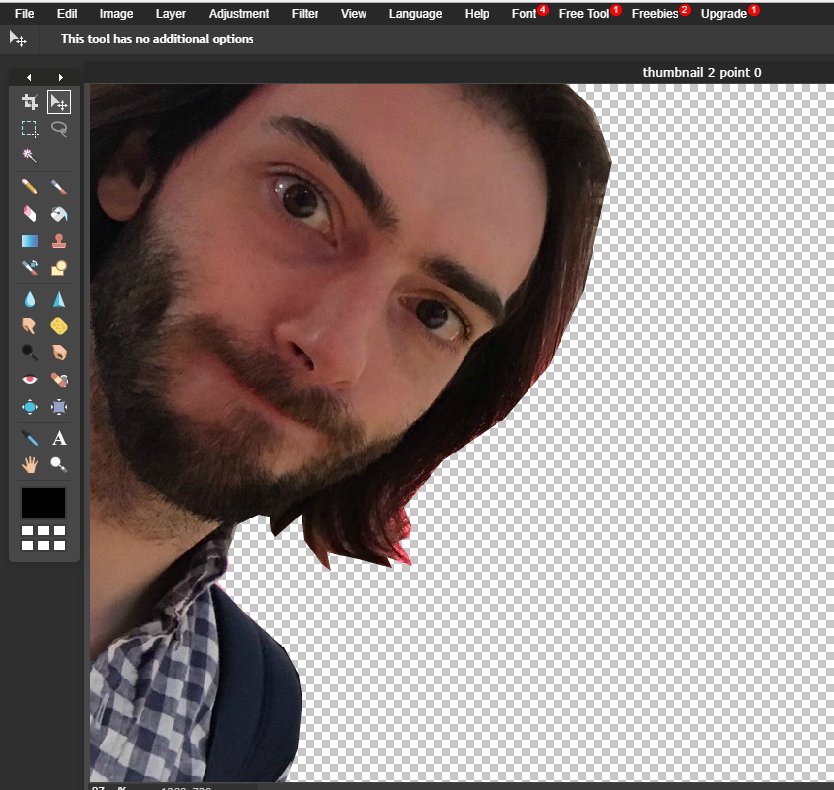Screen dimensions: 834x790
Task: Select the Clone Stamp tool
Action: coord(59,241)
